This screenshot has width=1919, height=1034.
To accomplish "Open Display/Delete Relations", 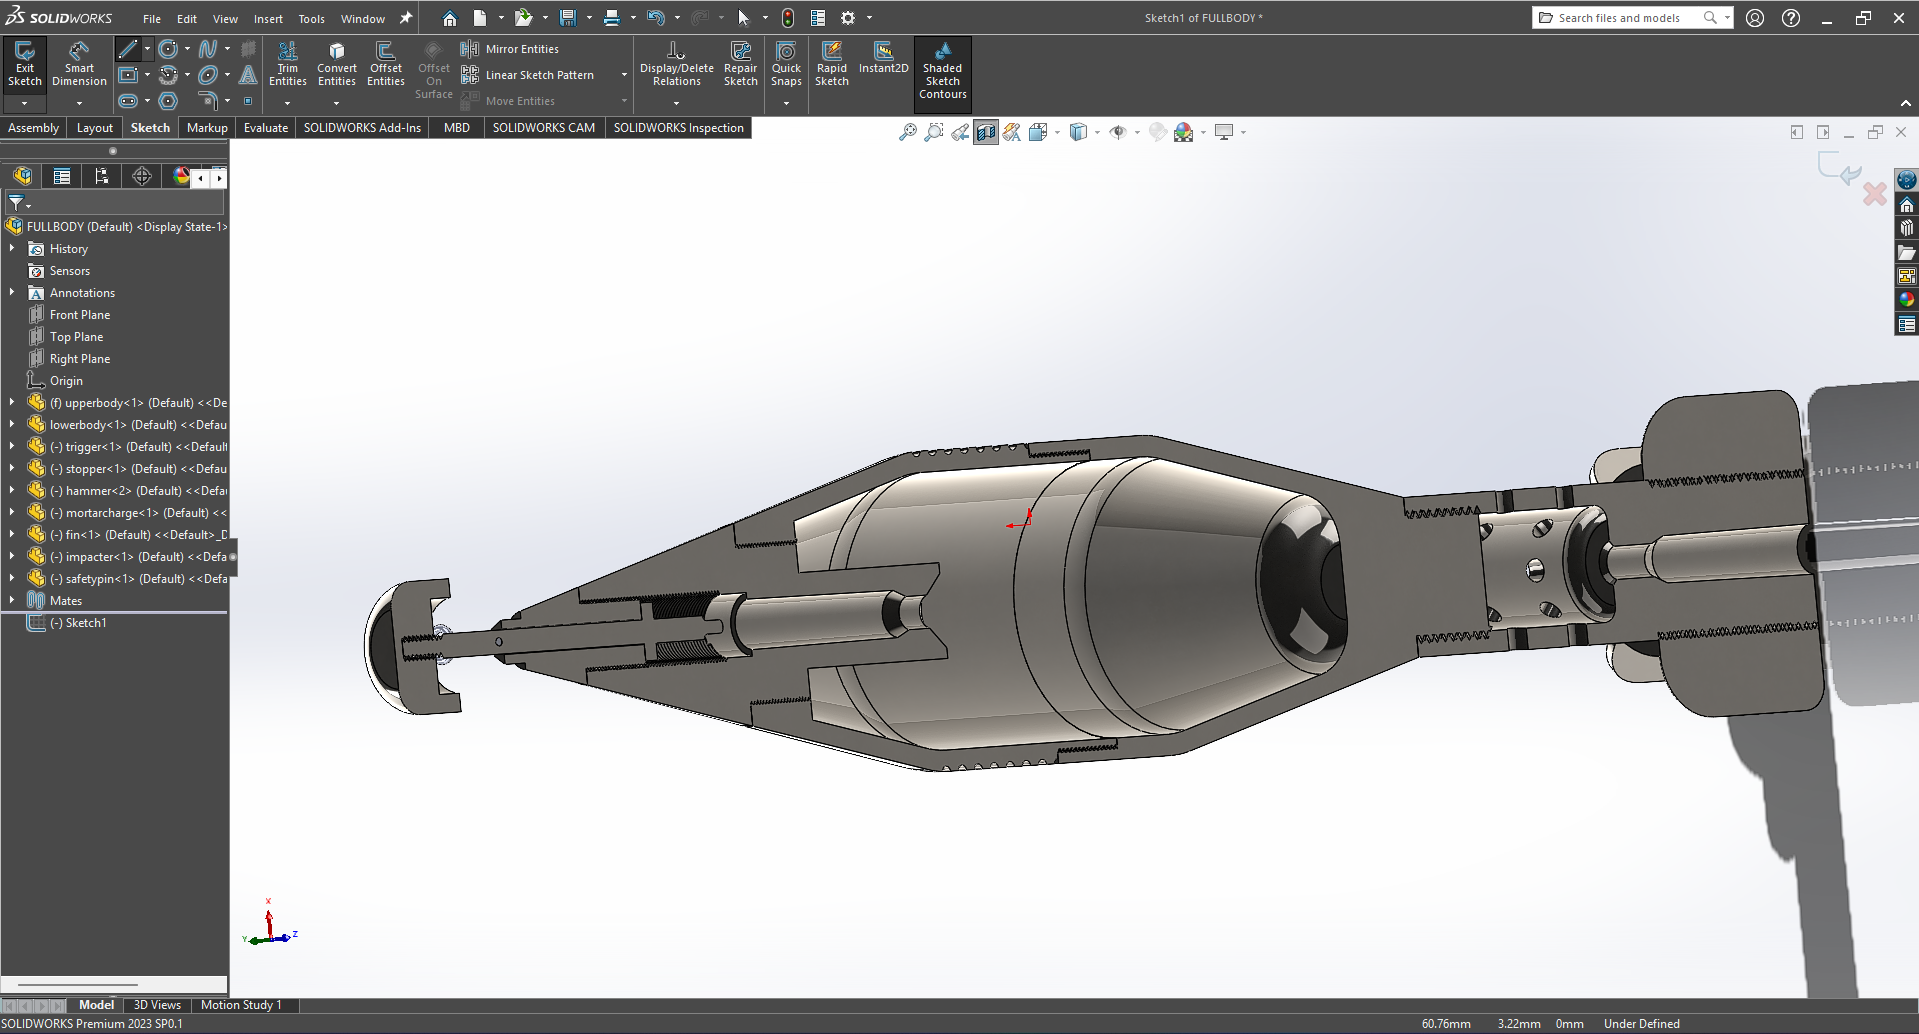I will point(677,65).
